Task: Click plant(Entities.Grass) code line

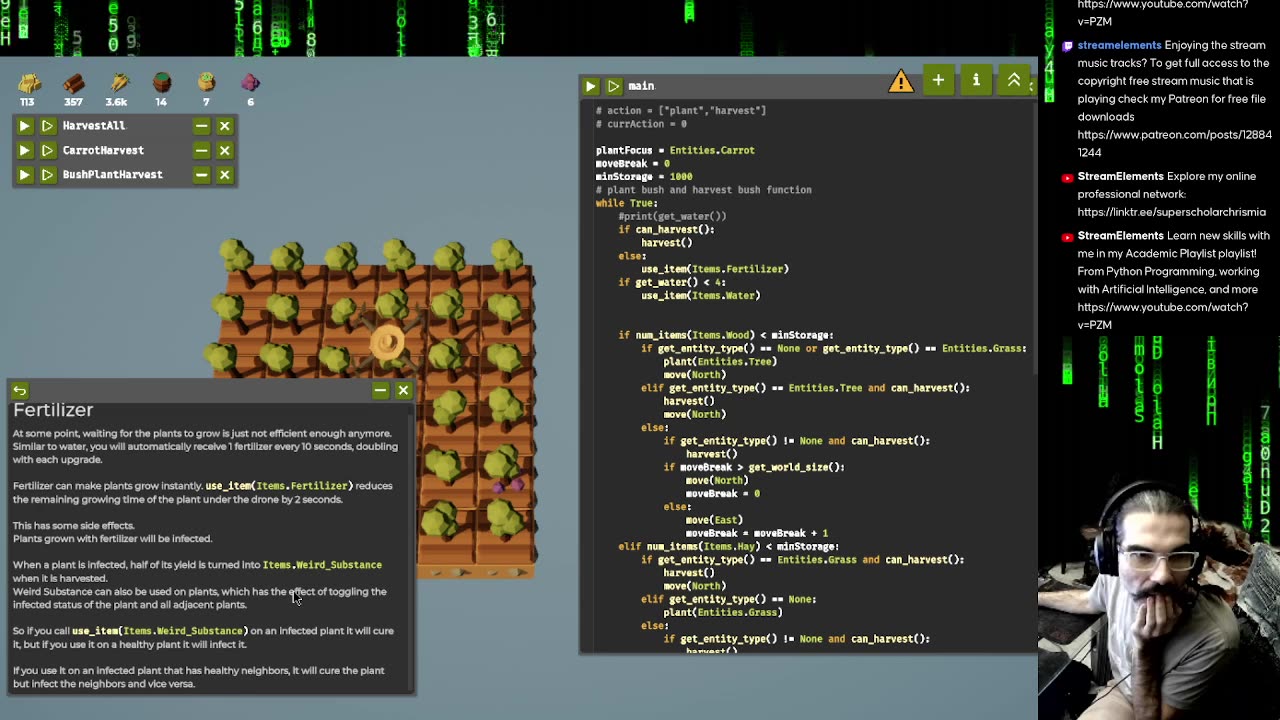Action: click(x=723, y=612)
